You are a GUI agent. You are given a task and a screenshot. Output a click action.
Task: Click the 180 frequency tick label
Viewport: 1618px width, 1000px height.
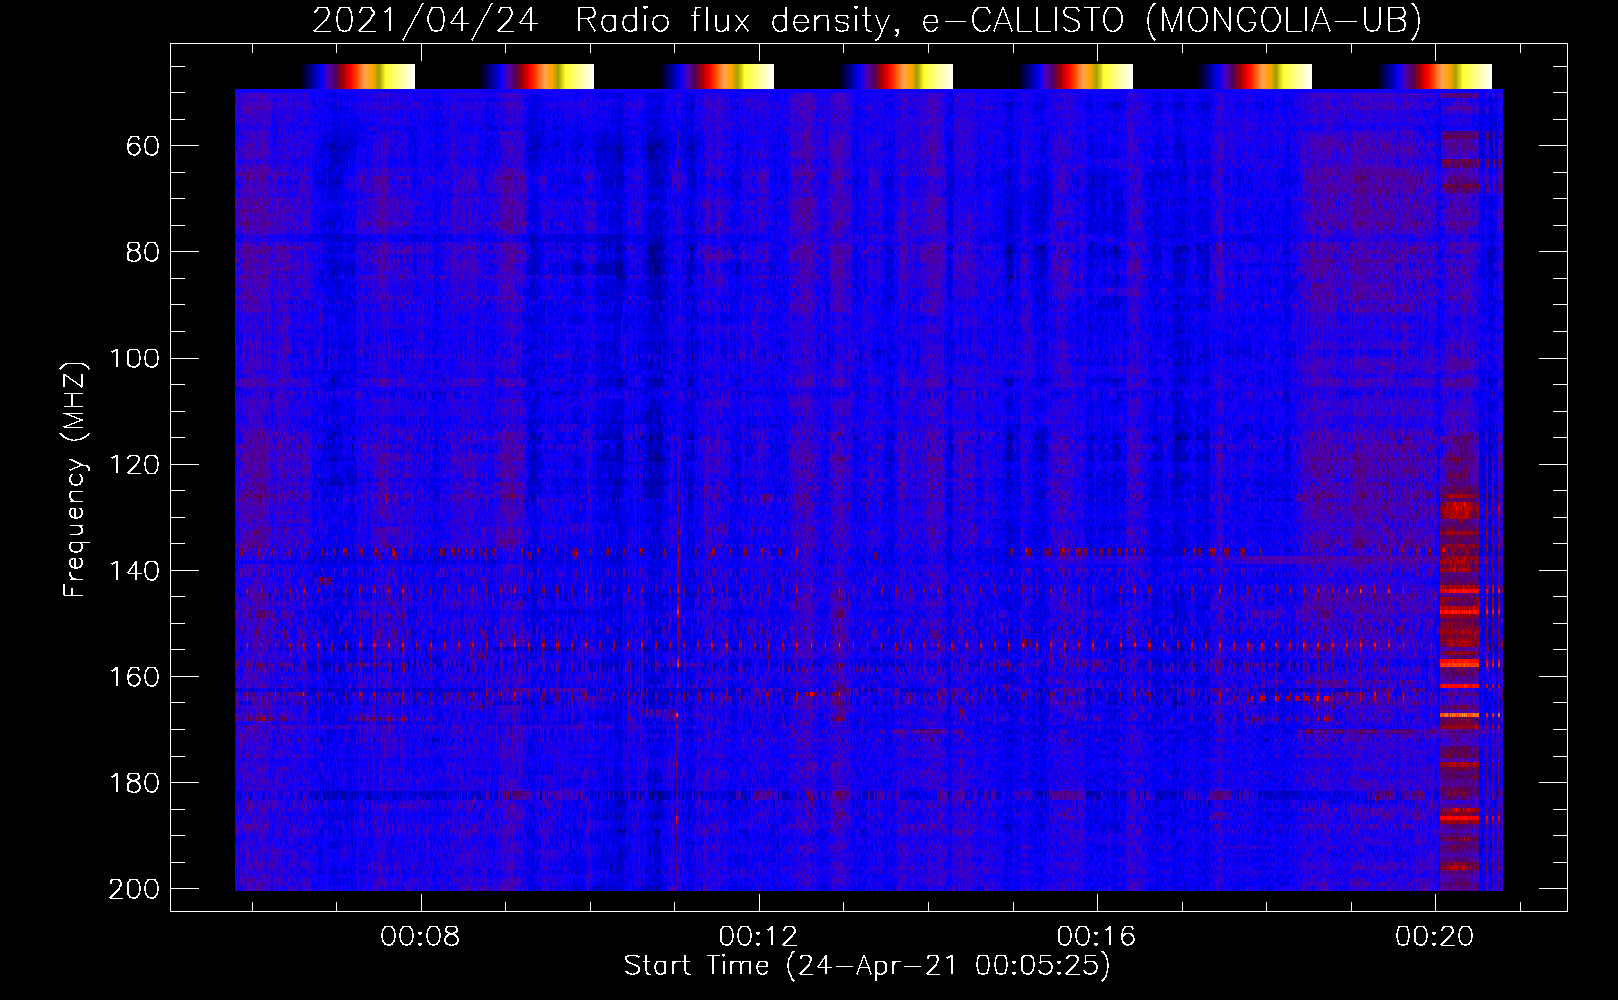[x=134, y=783]
